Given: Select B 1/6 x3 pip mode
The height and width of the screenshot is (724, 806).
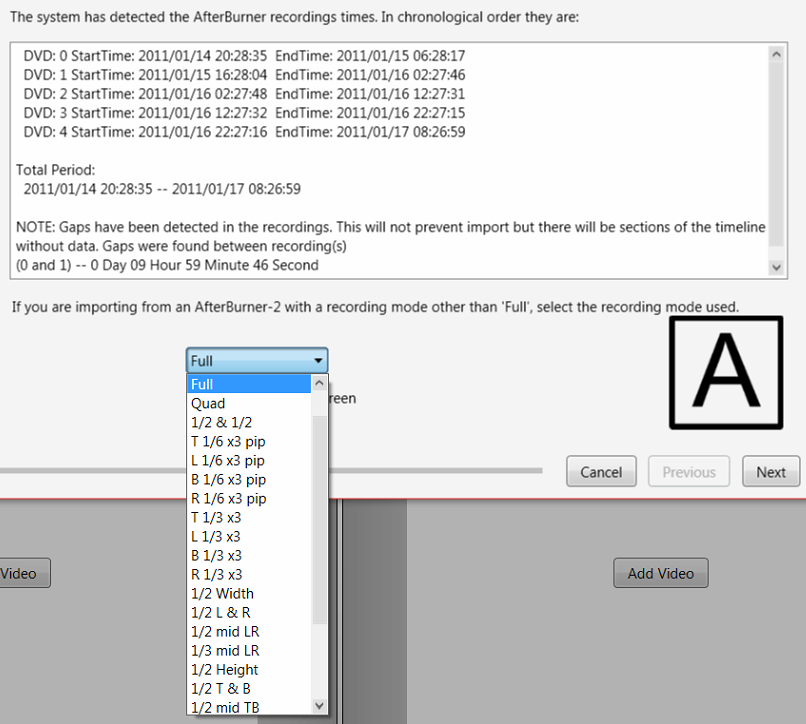Looking at the screenshot, I should tap(249, 479).
